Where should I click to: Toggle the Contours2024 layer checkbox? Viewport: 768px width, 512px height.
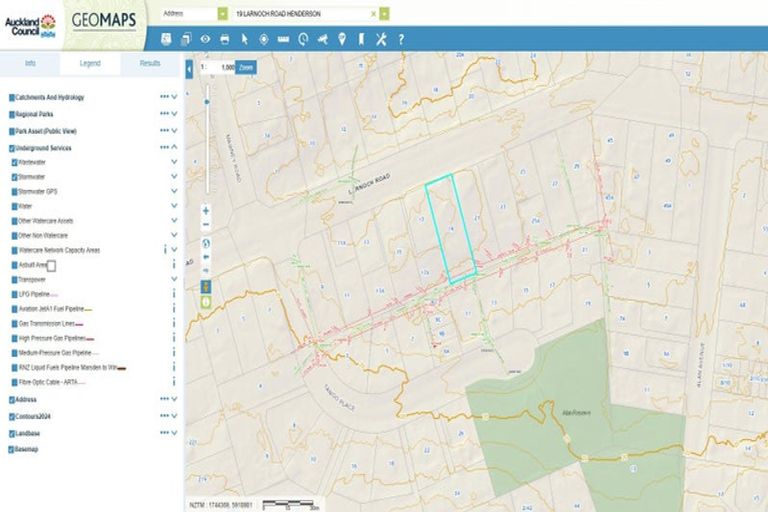(12, 415)
